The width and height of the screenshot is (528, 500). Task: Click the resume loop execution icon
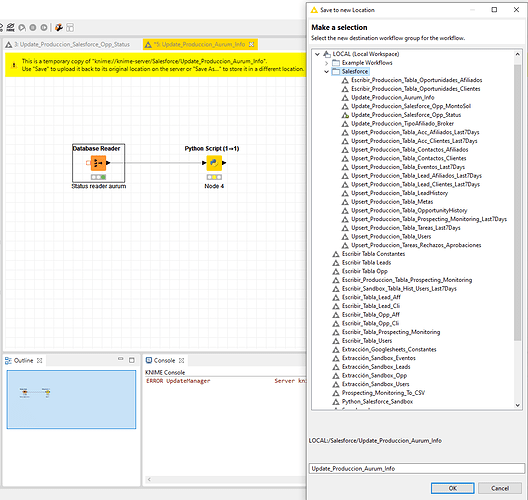pyautogui.click(x=44, y=28)
